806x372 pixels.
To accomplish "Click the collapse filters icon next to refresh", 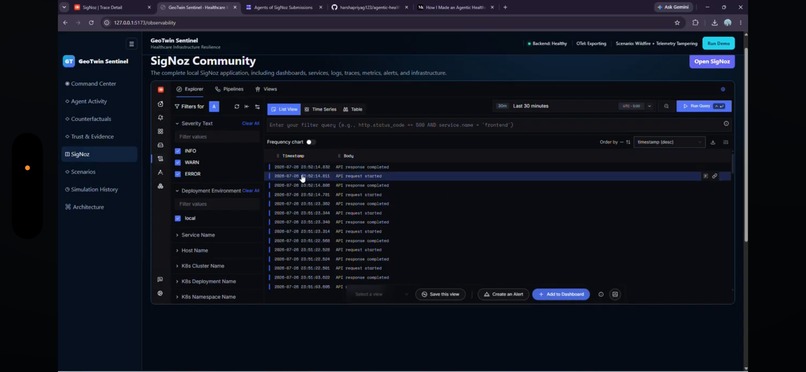I will coord(247,107).
